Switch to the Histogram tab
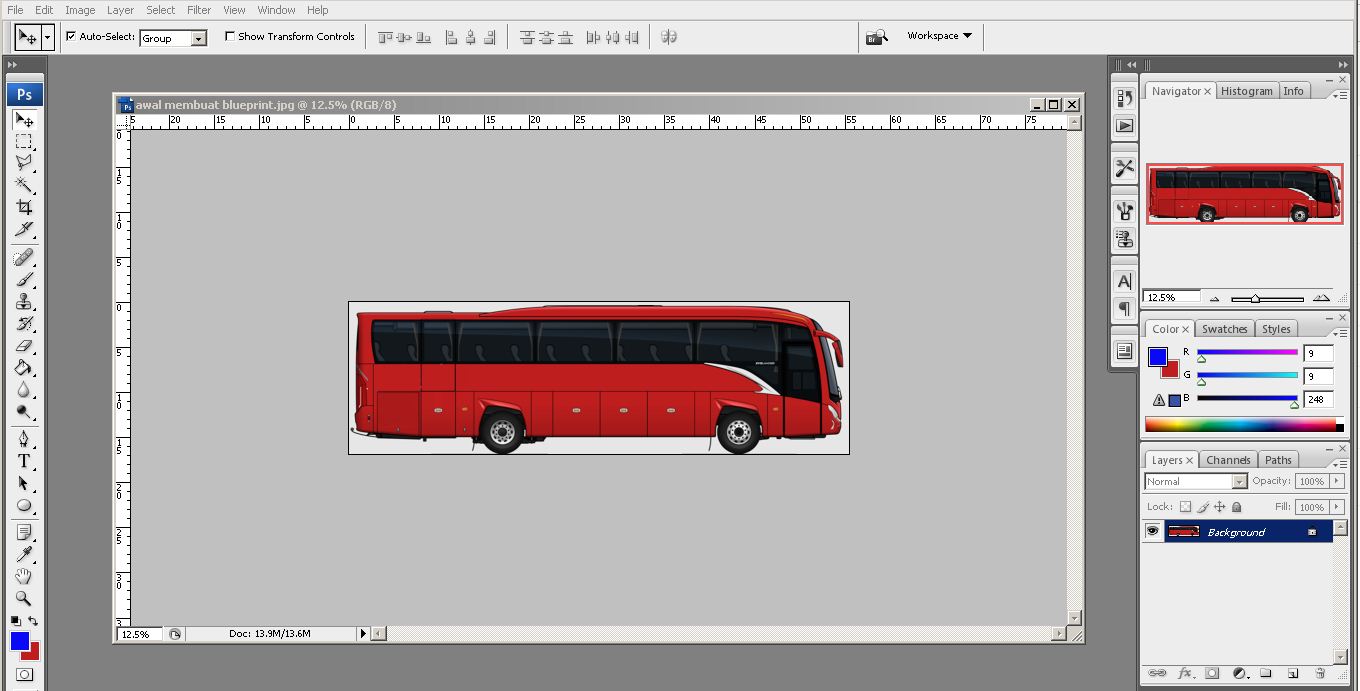This screenshot has height=691, width=1360. [1247, 91]
